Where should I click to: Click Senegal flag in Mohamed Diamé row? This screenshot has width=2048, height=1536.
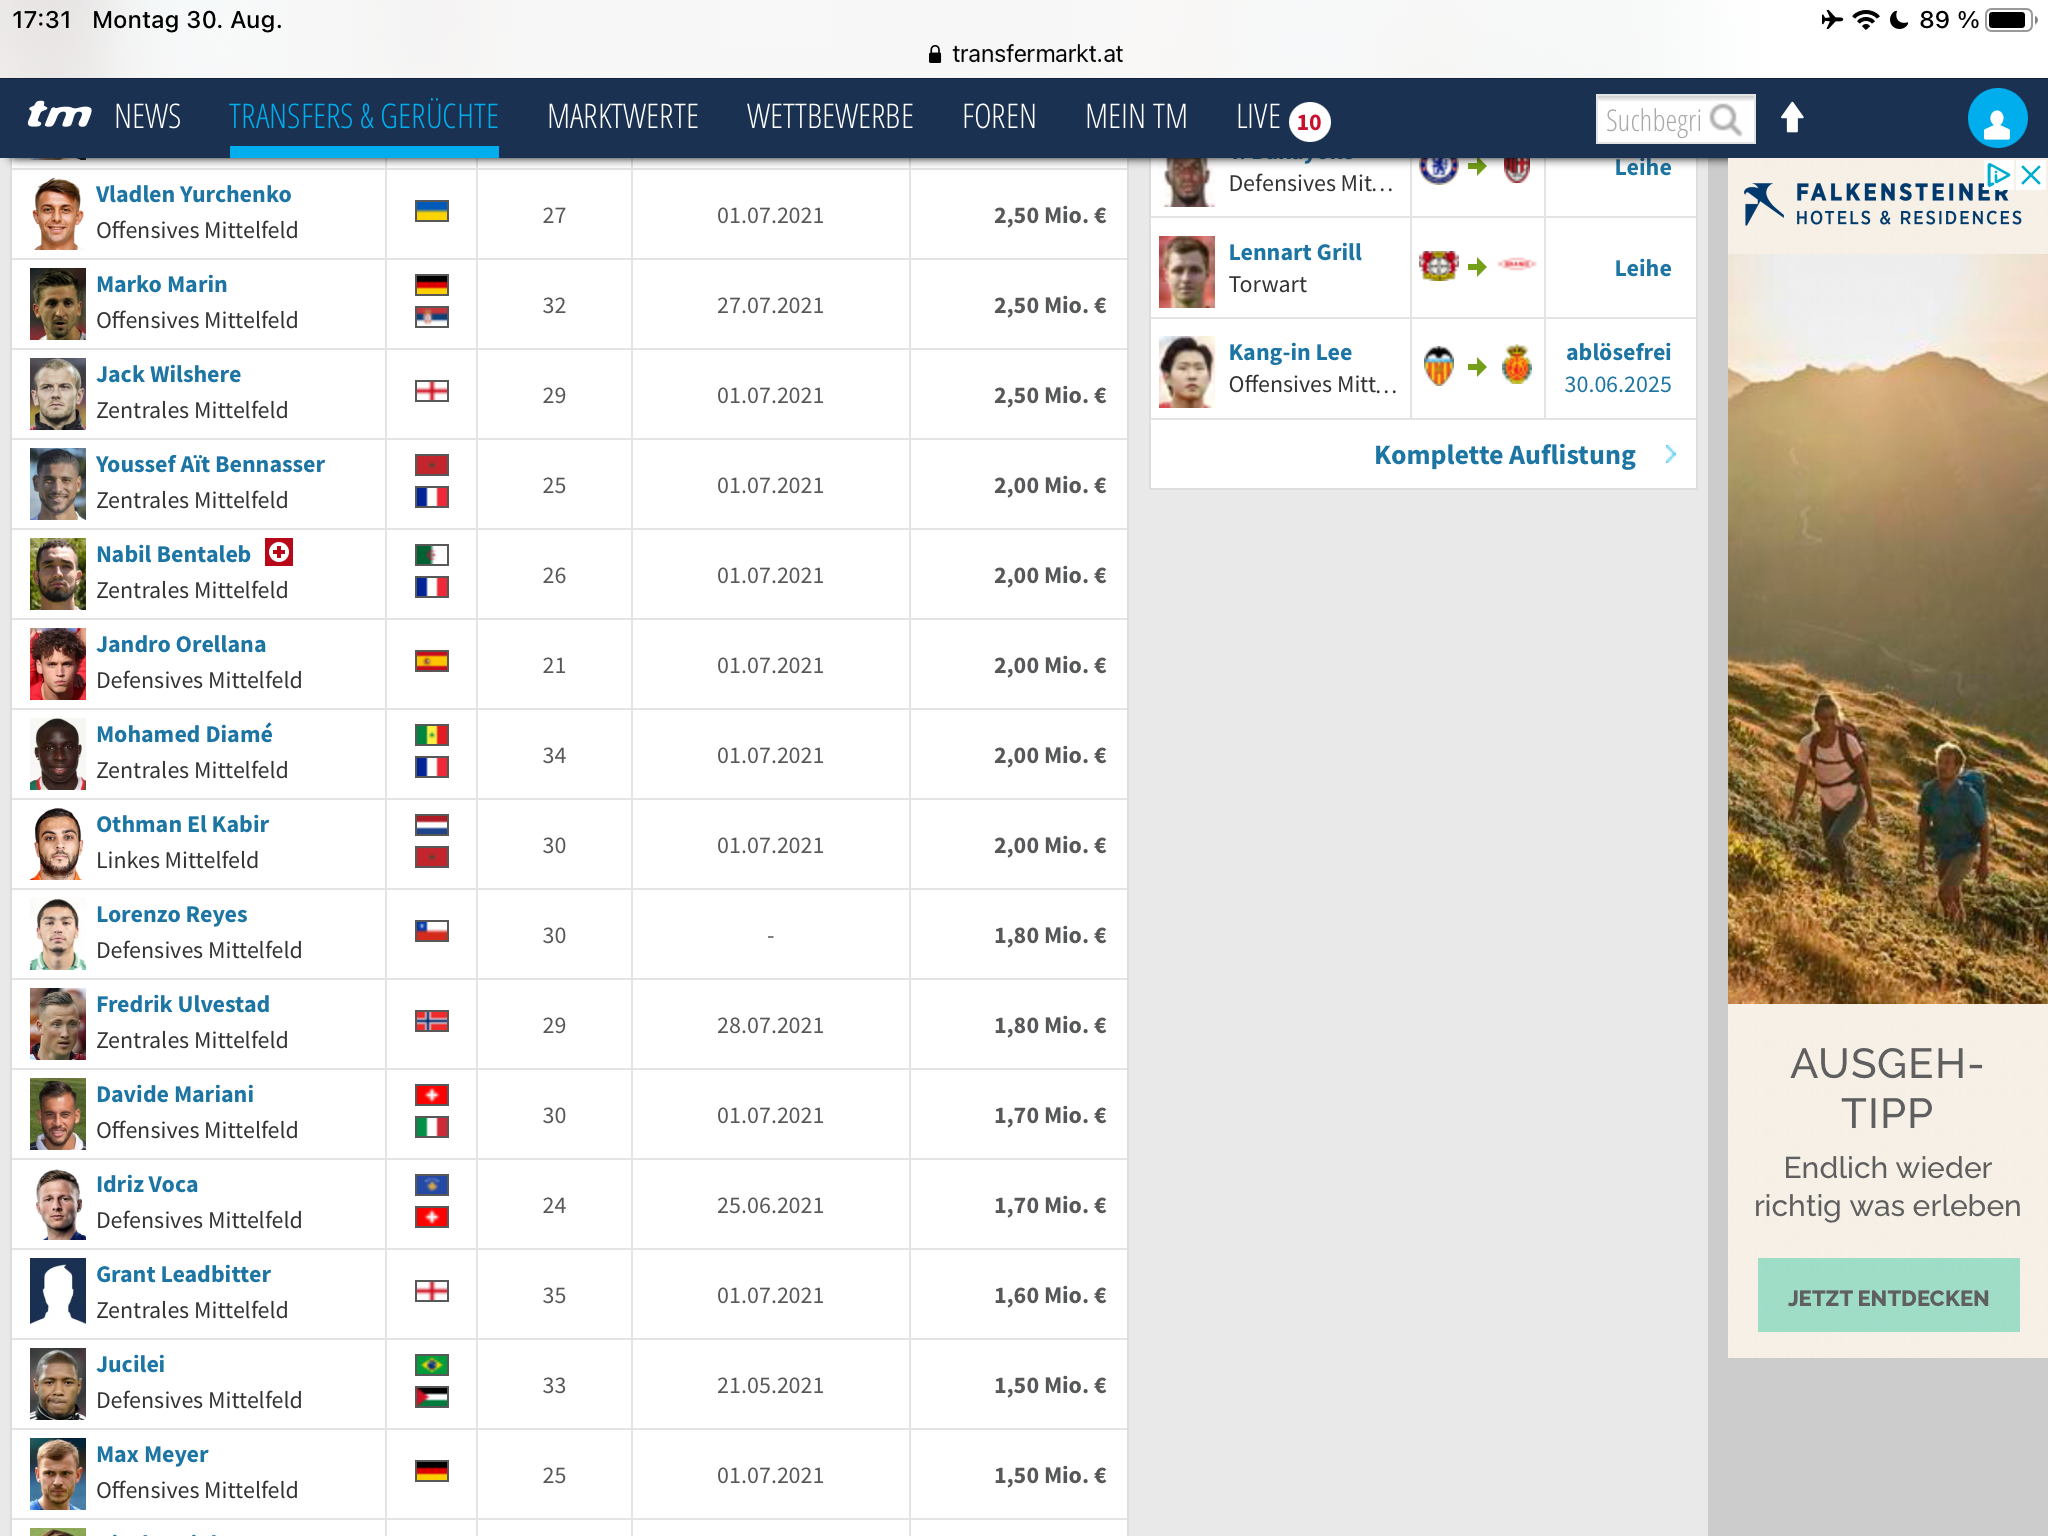pos(432,735)
